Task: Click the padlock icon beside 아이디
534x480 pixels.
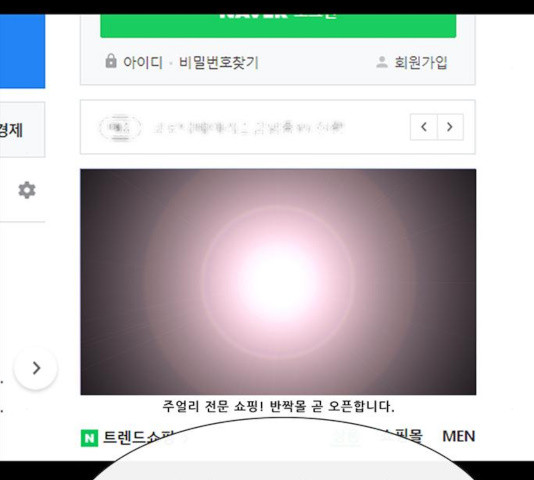Action: (111, 61)
